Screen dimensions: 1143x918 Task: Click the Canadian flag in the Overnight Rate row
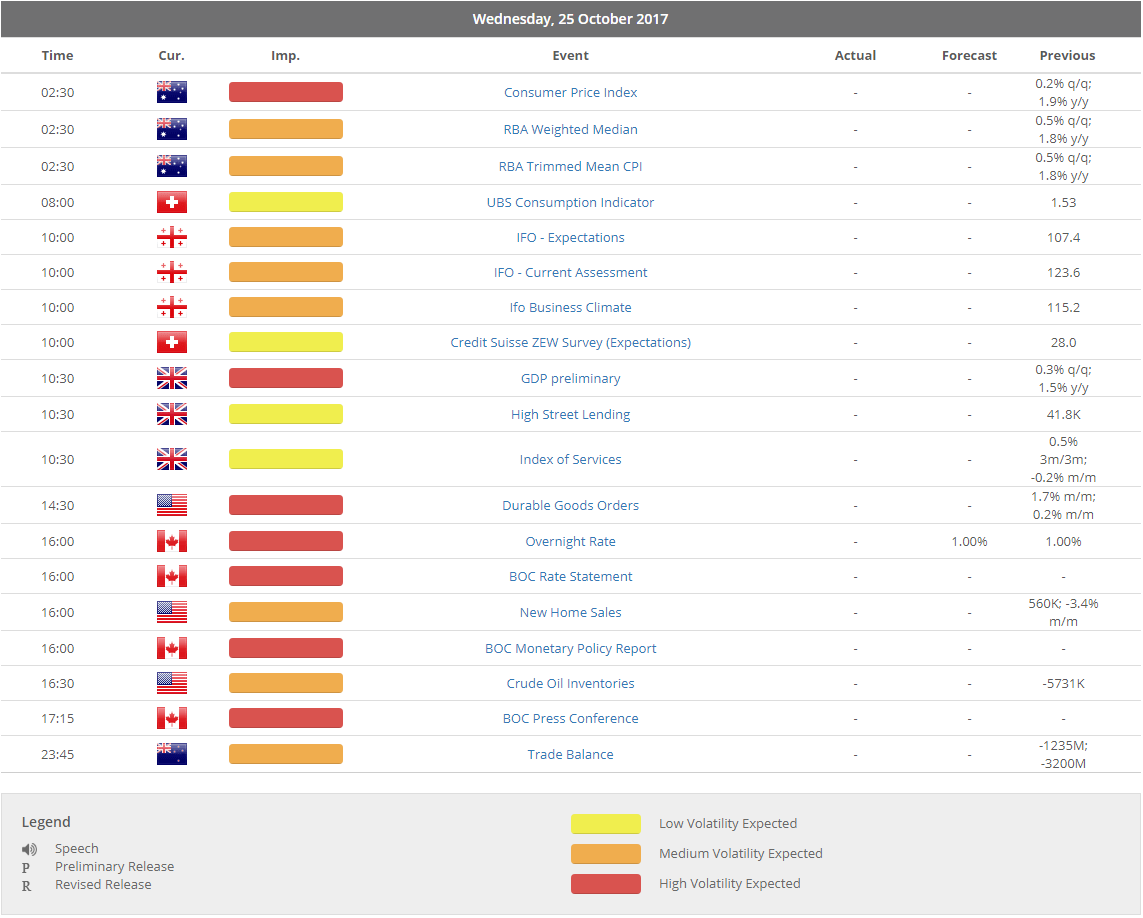[x=171, y=541]
